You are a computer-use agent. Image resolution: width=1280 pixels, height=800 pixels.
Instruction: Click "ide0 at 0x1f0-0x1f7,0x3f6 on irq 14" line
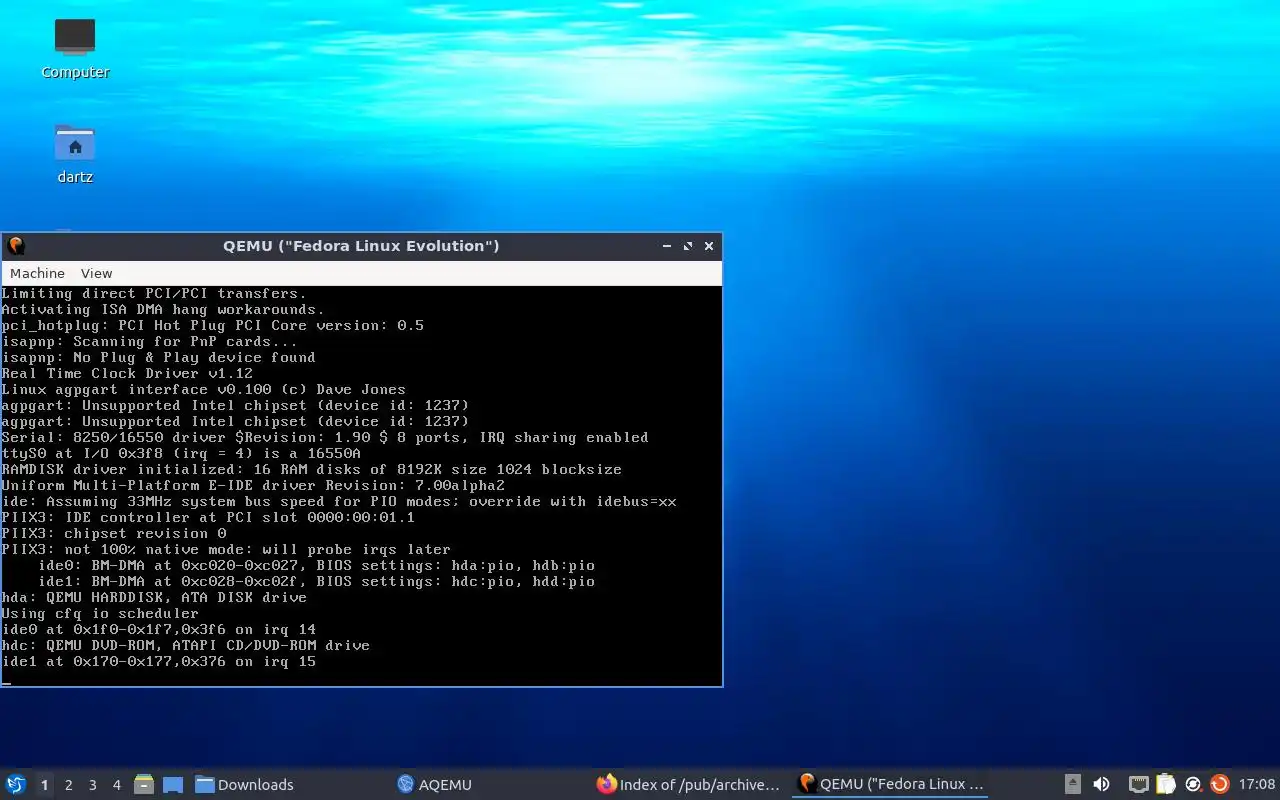pyautogui.click(x=159, y=630)
